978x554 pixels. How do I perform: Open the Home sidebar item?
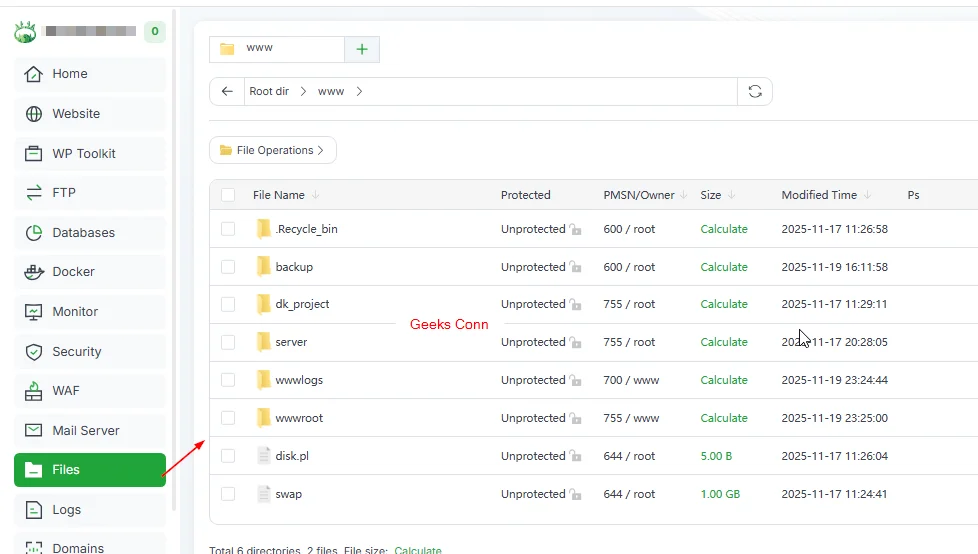[90, 74]
